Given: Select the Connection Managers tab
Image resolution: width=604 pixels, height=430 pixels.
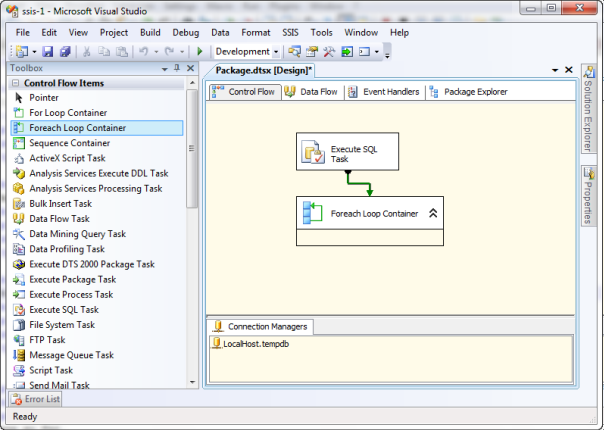Looking at the screenshot, I should 261,327.
